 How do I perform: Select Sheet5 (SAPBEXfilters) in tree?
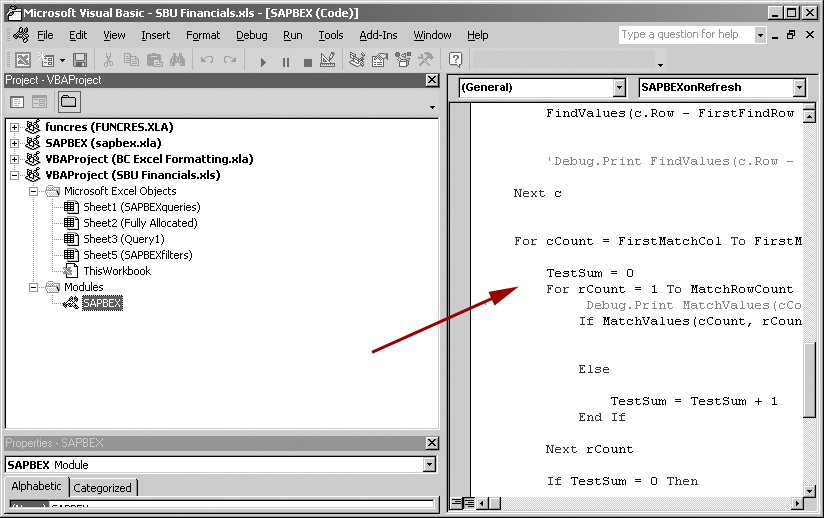tap(138, 255)
